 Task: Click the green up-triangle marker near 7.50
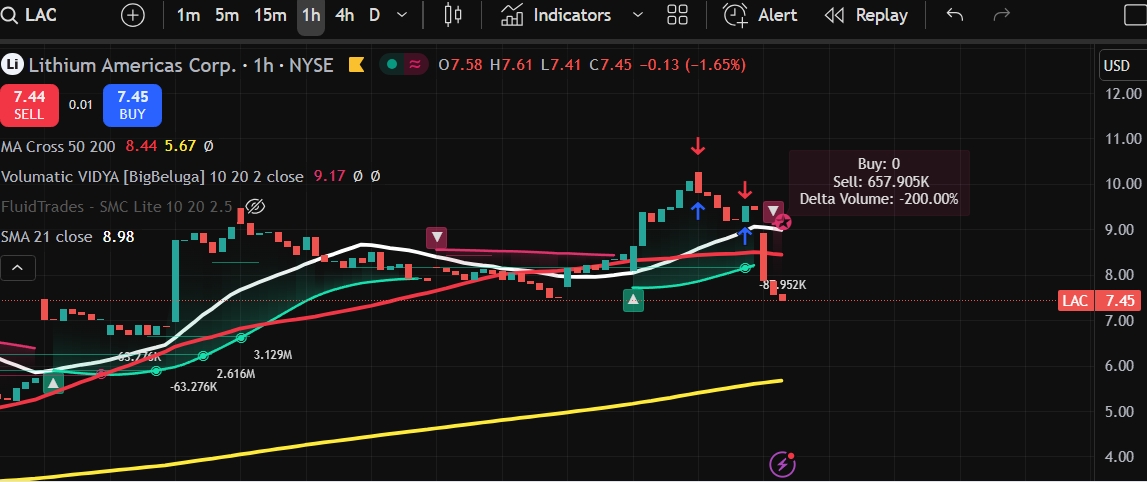coord(633,300)
